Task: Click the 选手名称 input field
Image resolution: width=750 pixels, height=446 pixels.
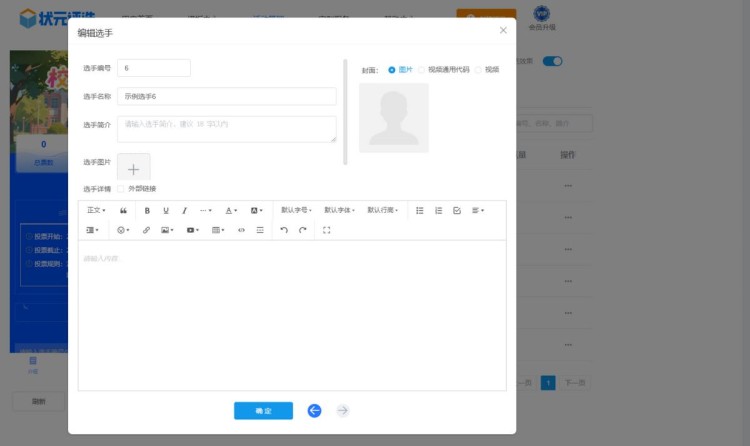Action: (x=226, y=97)
